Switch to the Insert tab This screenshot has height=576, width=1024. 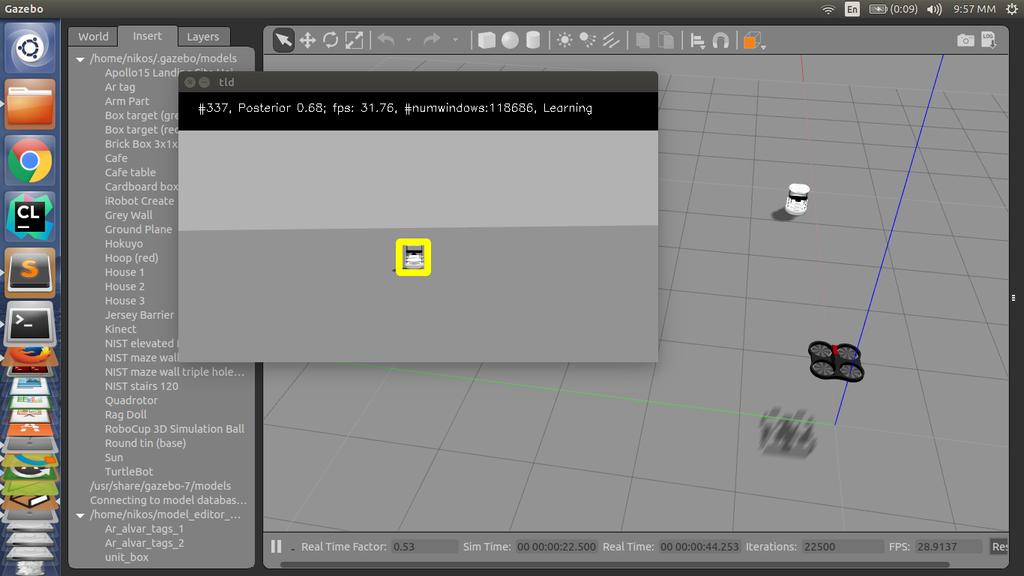(x=147, y=36)
